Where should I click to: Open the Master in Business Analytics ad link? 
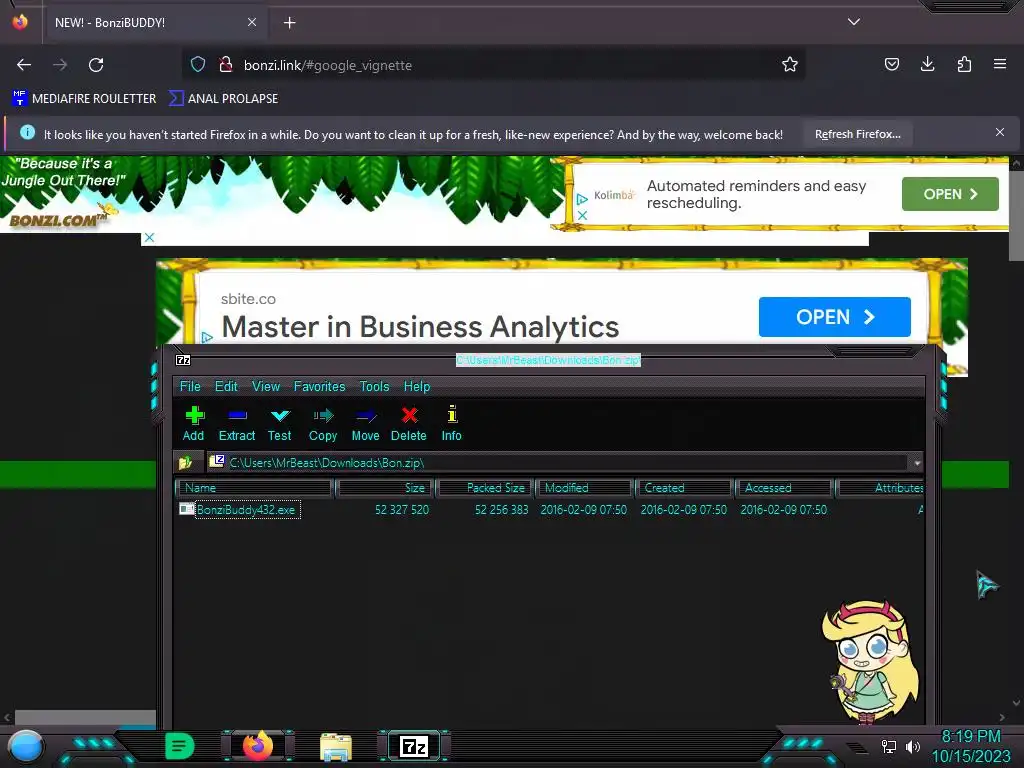pyautogui.click(x=420, y=327)
